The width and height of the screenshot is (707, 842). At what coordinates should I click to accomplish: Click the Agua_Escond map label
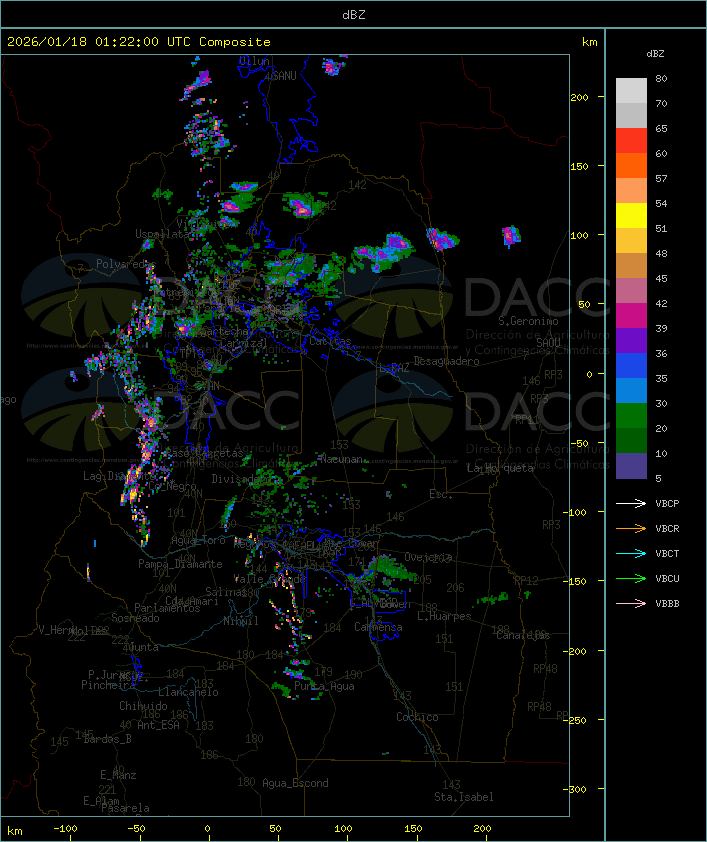[x=295, y=783]
